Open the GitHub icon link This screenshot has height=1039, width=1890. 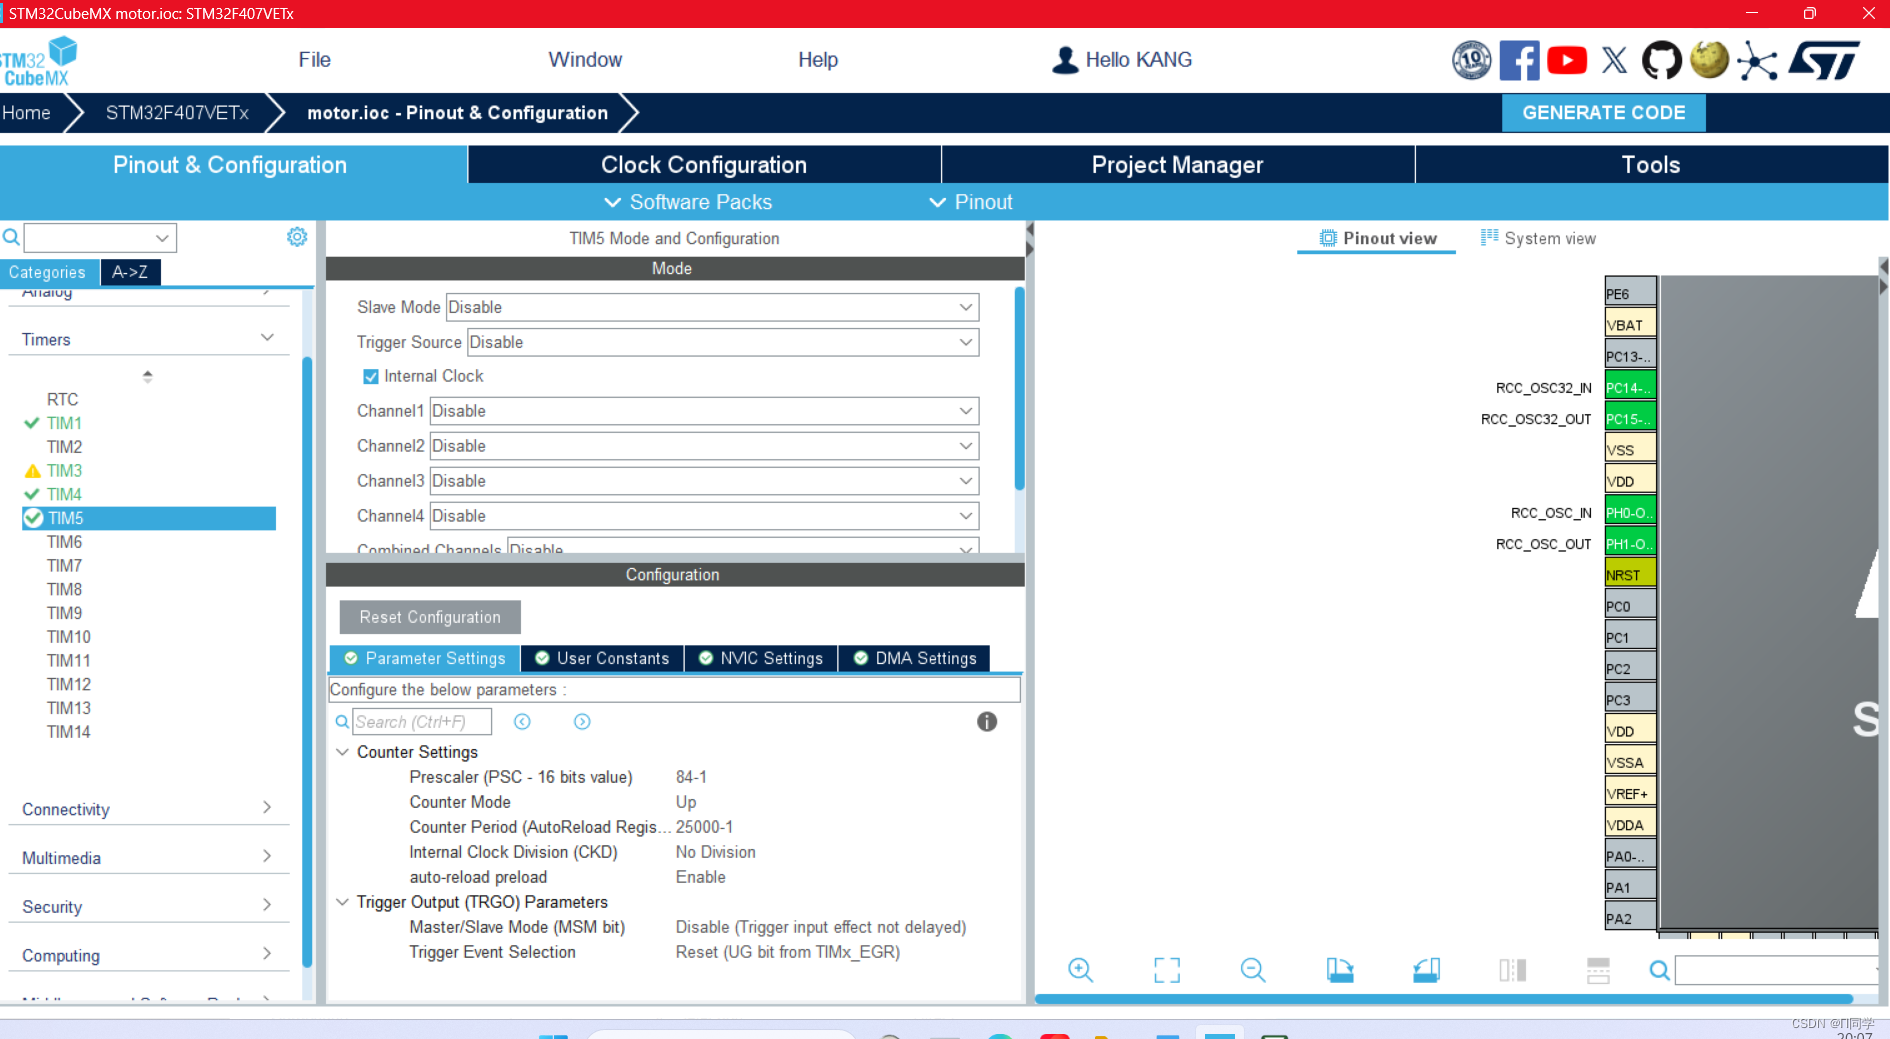coord(1661,60)
